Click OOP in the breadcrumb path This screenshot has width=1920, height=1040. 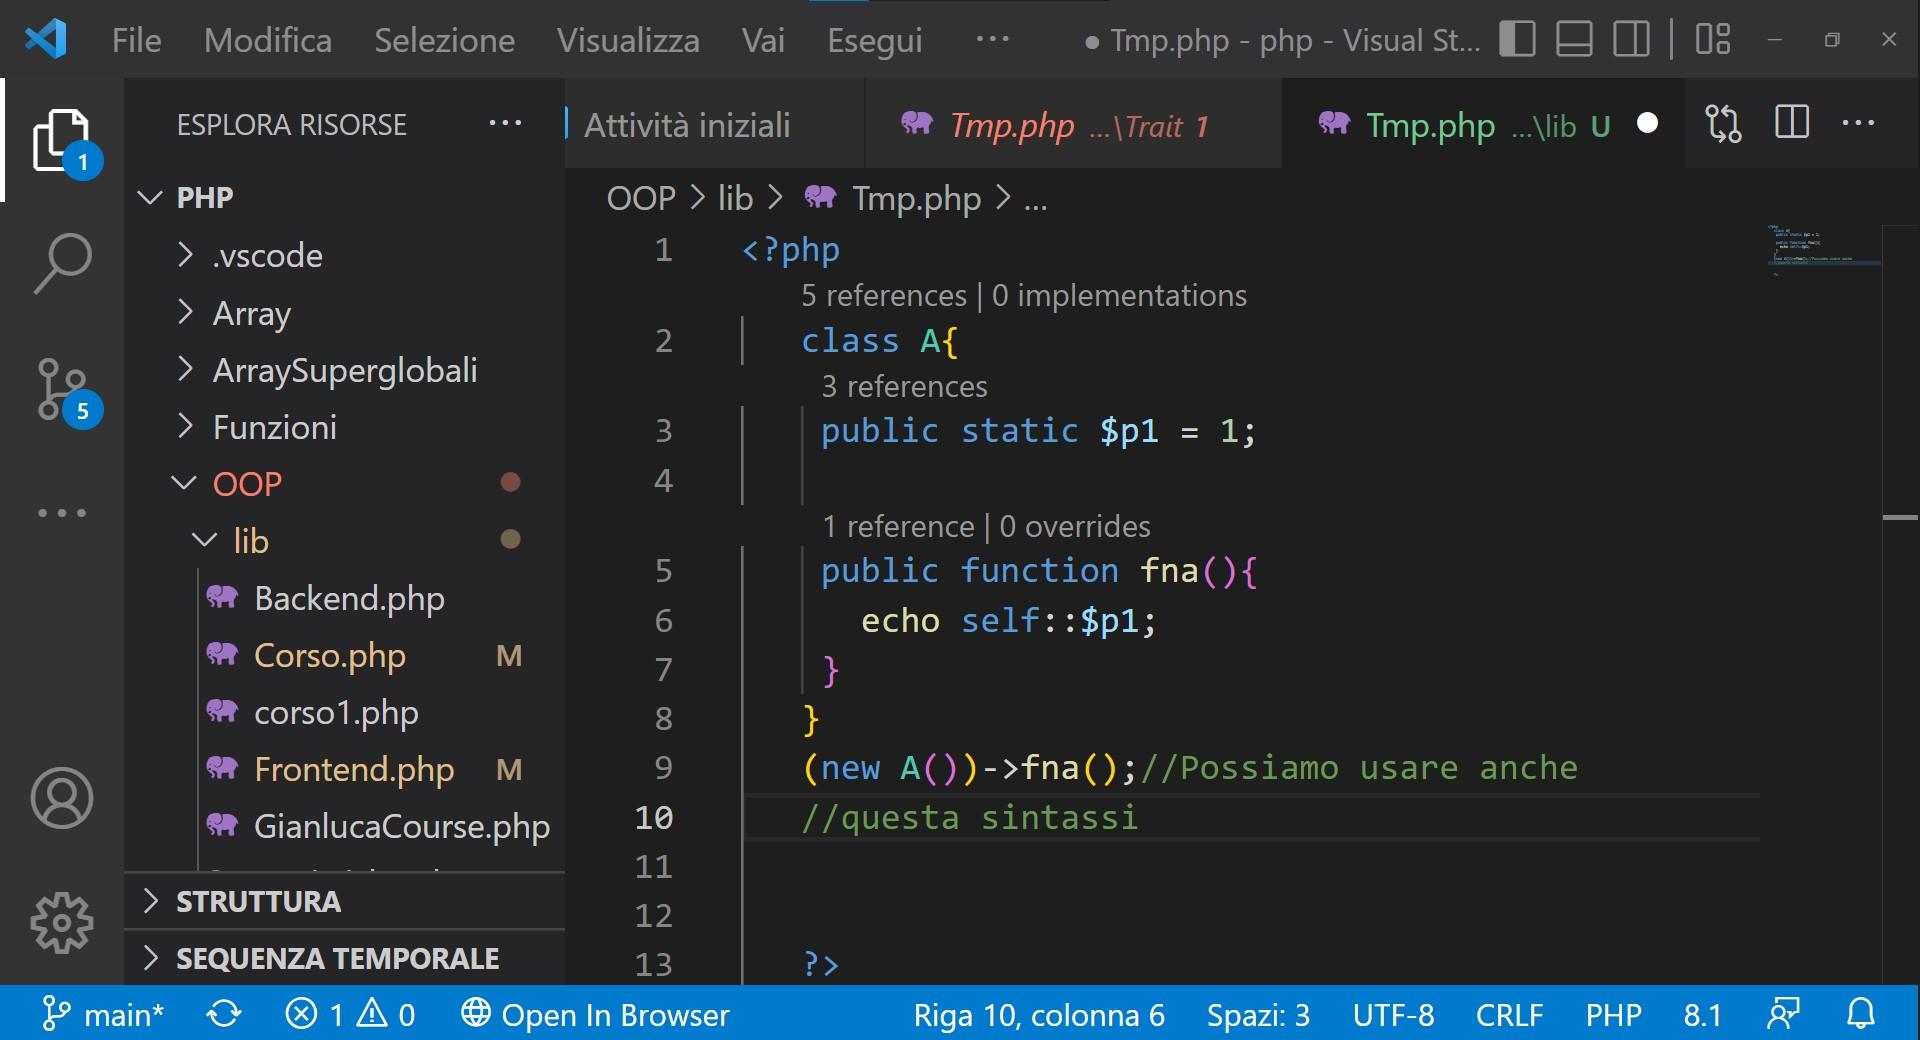(641, 198)
